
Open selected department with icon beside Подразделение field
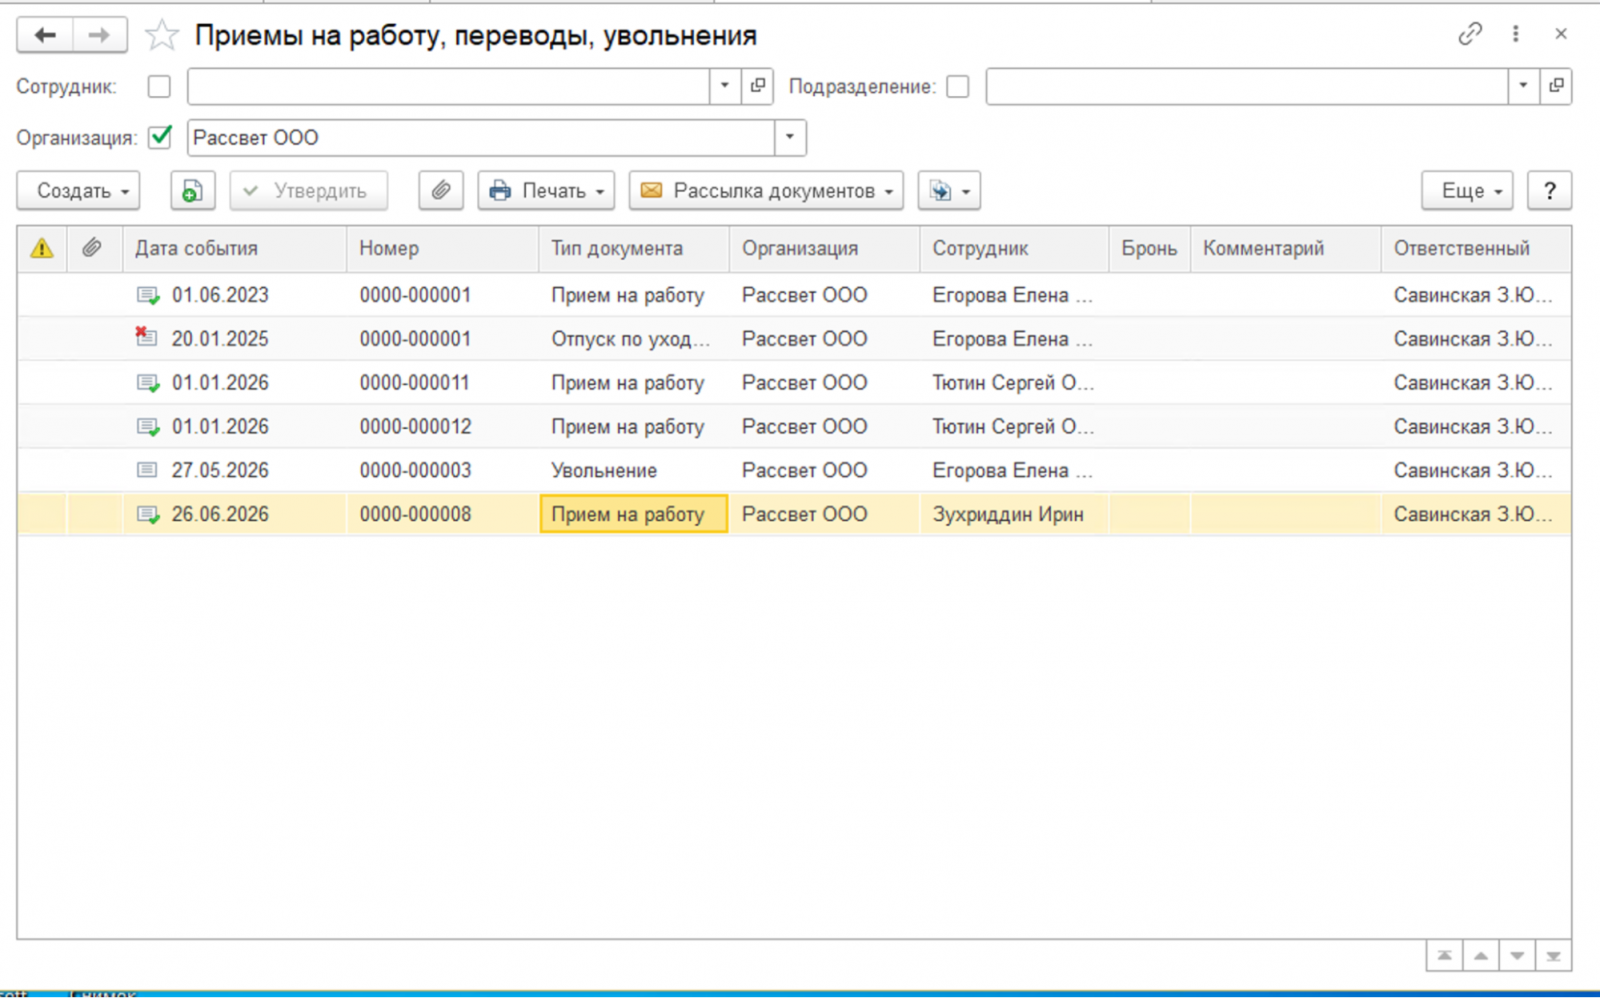[1556, 86]
